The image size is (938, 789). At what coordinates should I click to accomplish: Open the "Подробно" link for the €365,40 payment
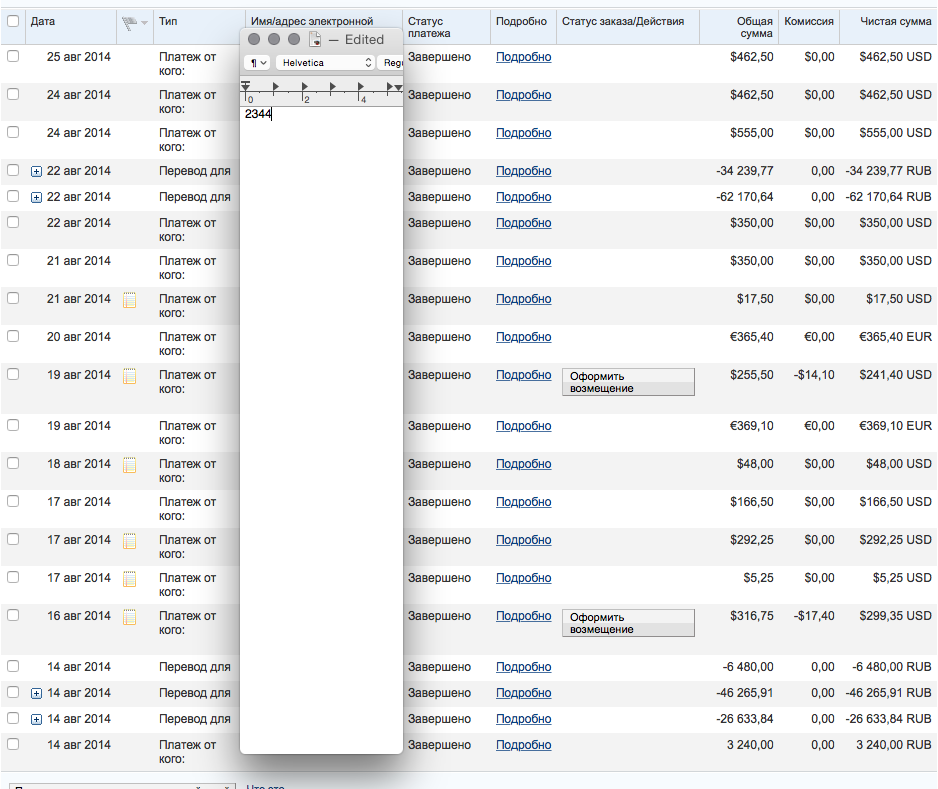tap(523, 337)
